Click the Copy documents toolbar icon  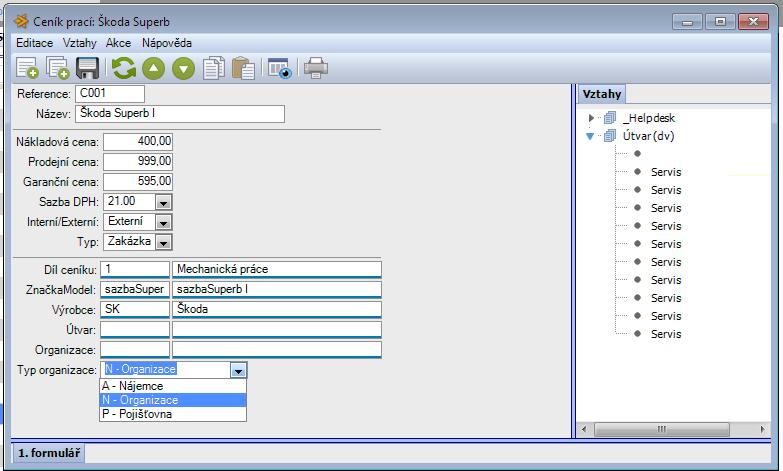(214, 68)
